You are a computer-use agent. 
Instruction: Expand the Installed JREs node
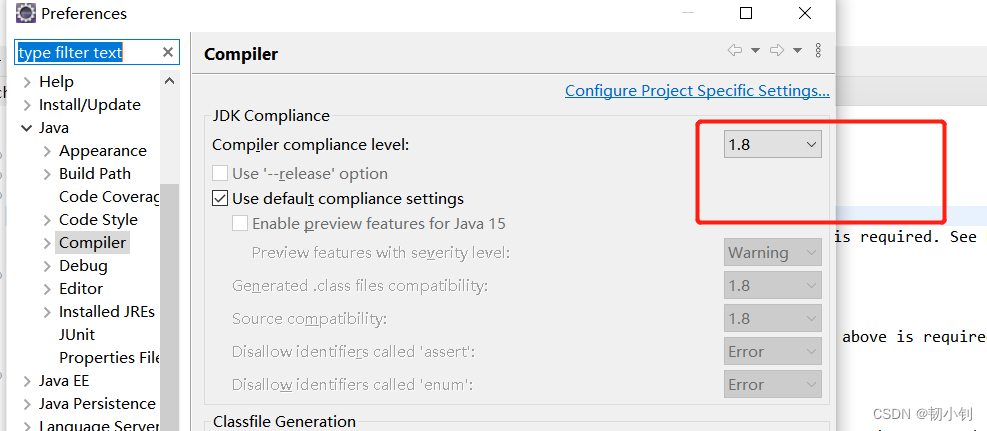[47, 312]
